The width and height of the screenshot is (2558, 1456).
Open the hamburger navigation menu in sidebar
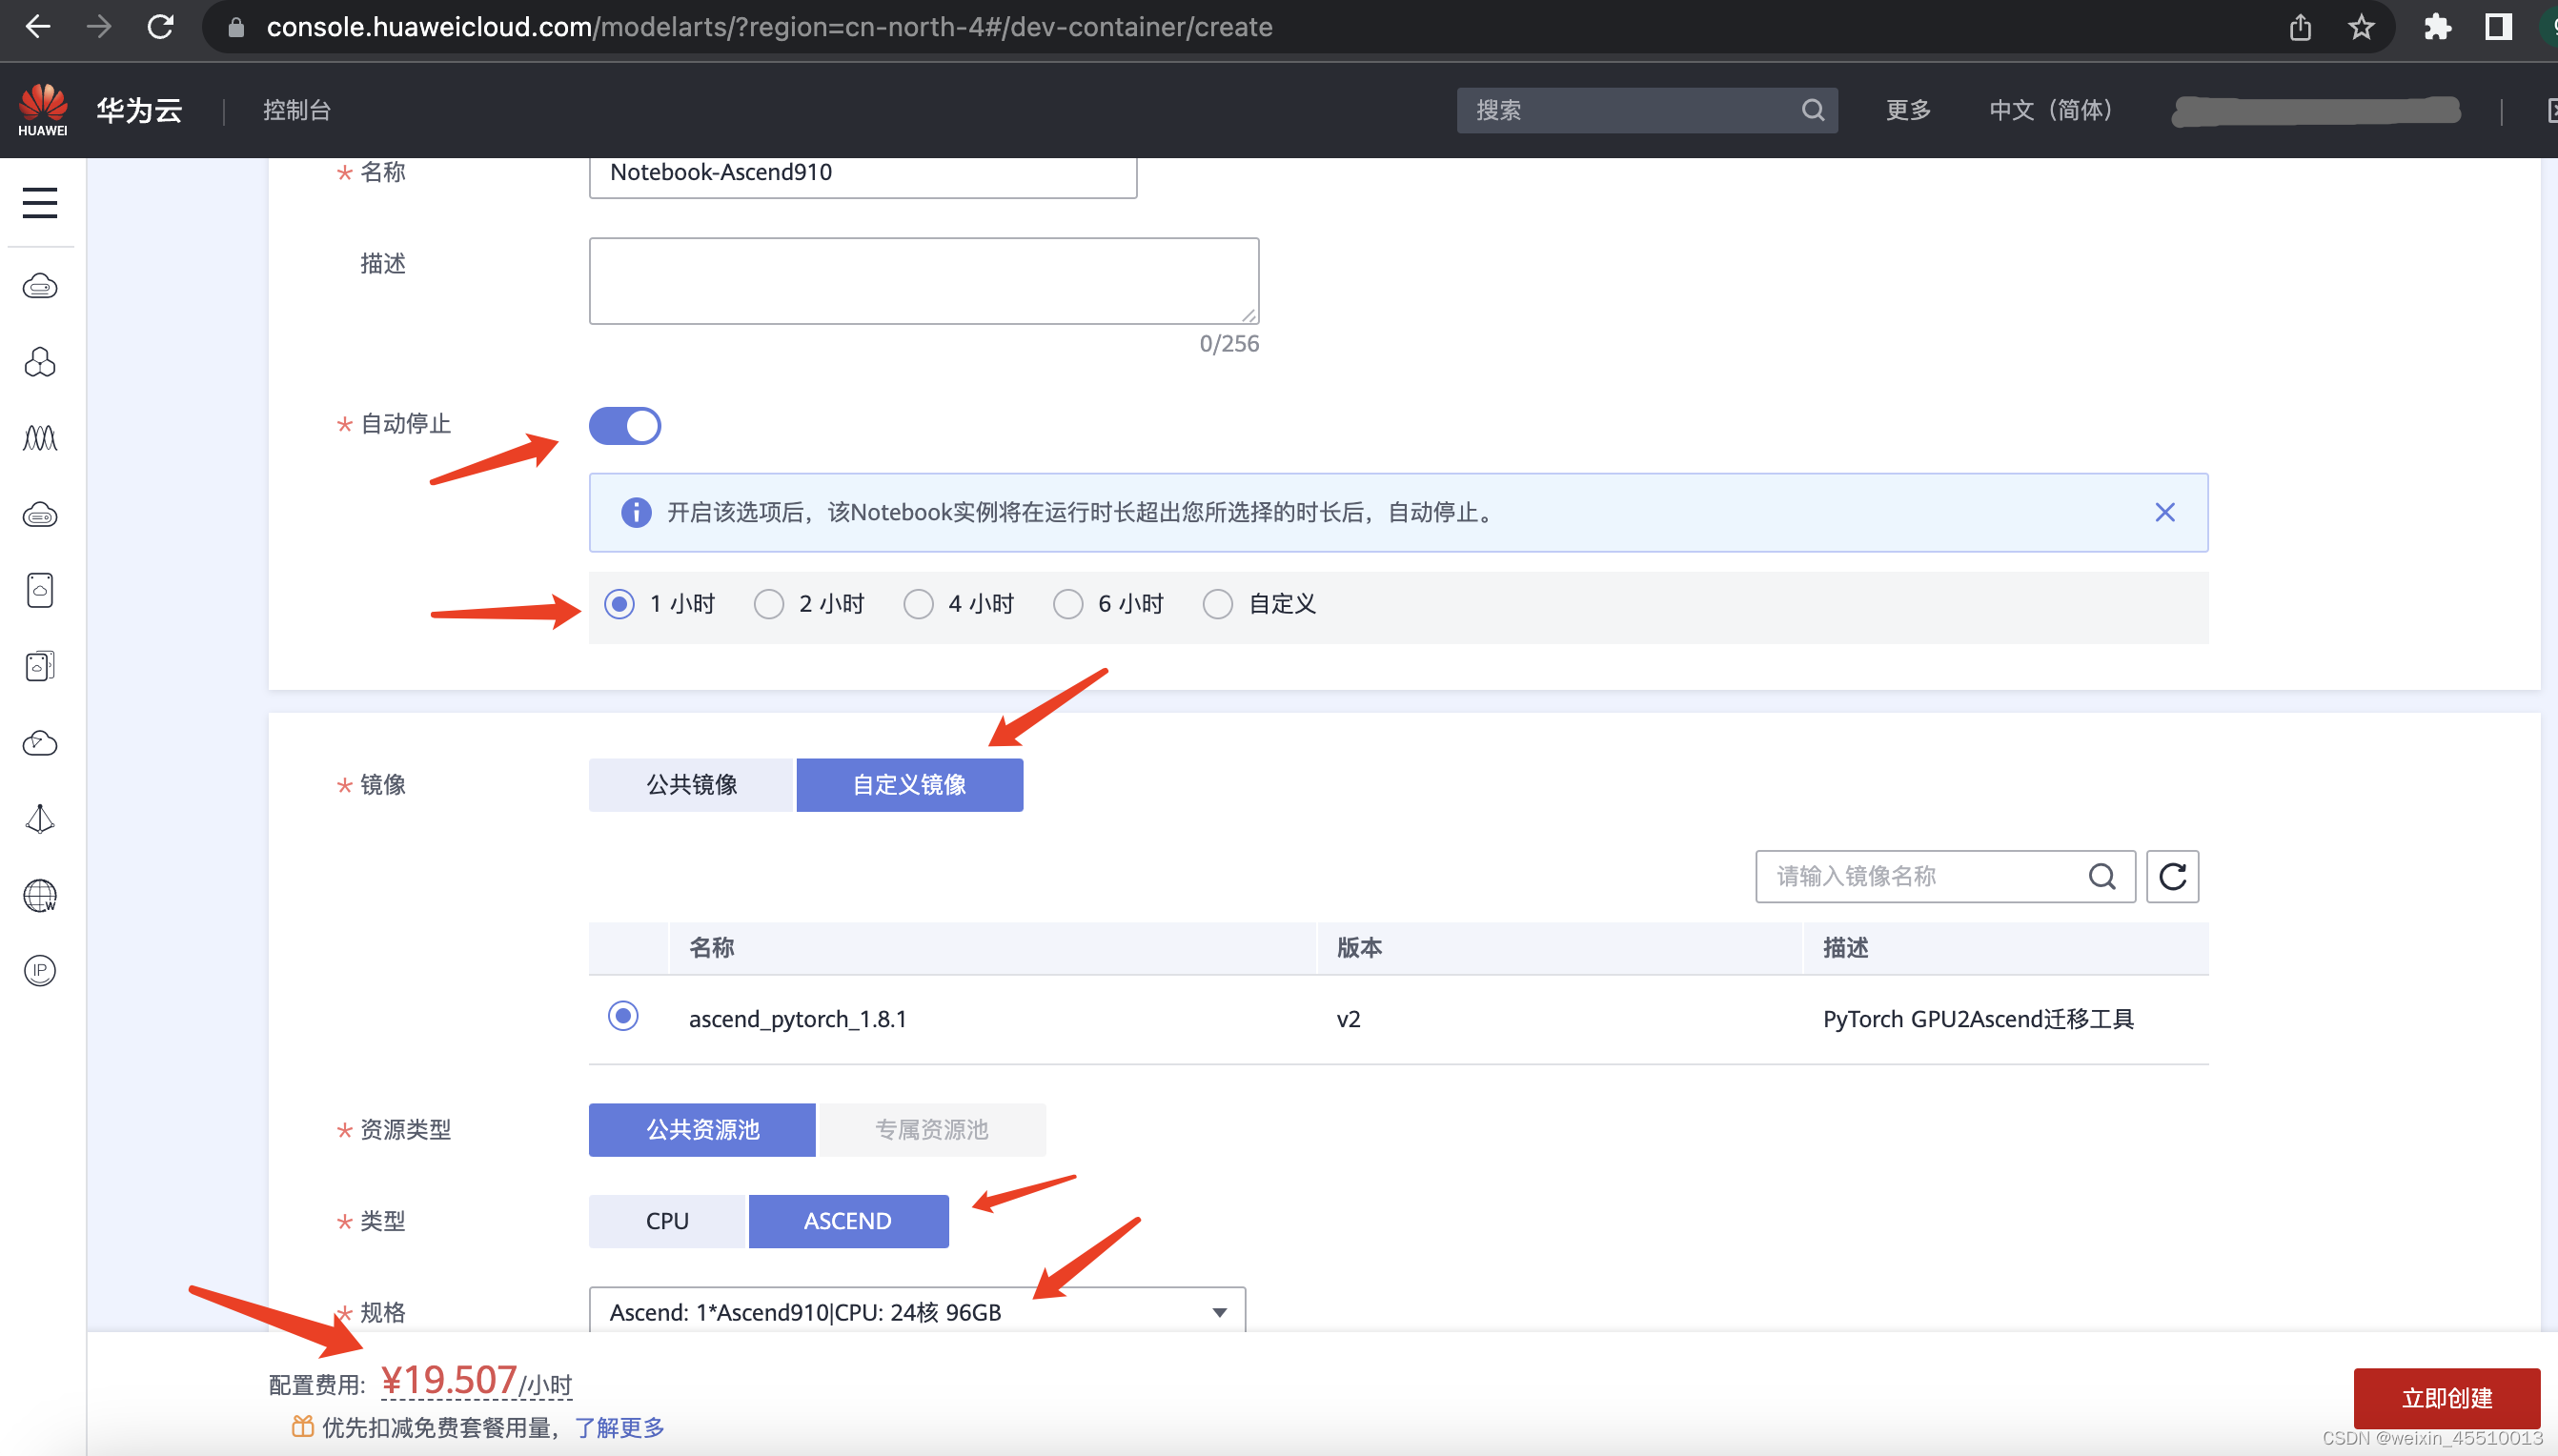(39, 203)
